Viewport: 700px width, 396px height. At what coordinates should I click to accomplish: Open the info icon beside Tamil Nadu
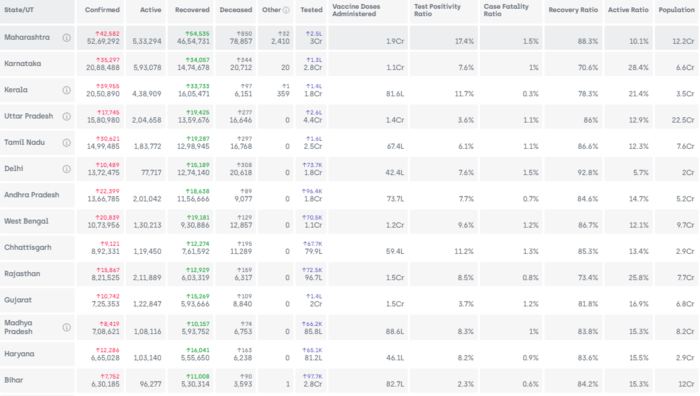pyautogui.click(x=67, y=143)
